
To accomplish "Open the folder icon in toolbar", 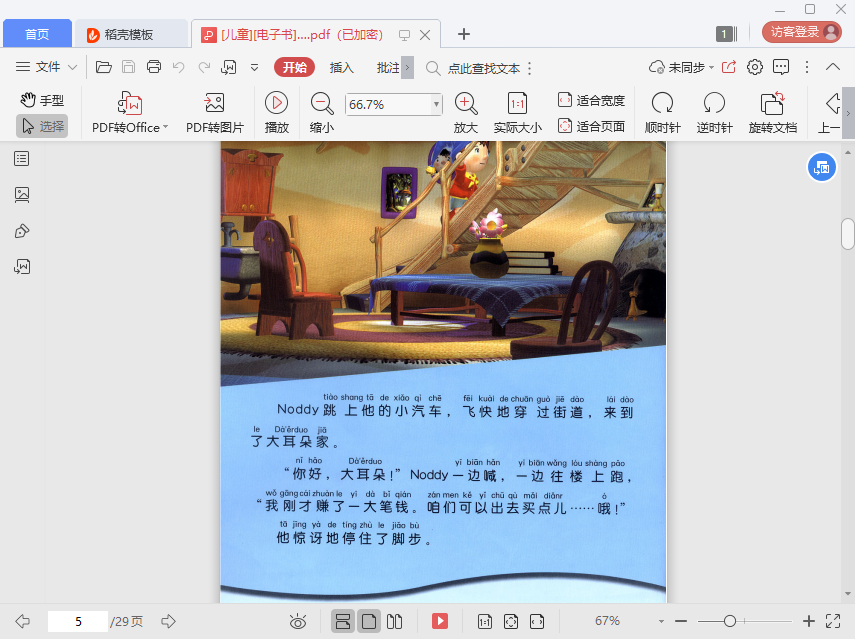I will point(104,67).
